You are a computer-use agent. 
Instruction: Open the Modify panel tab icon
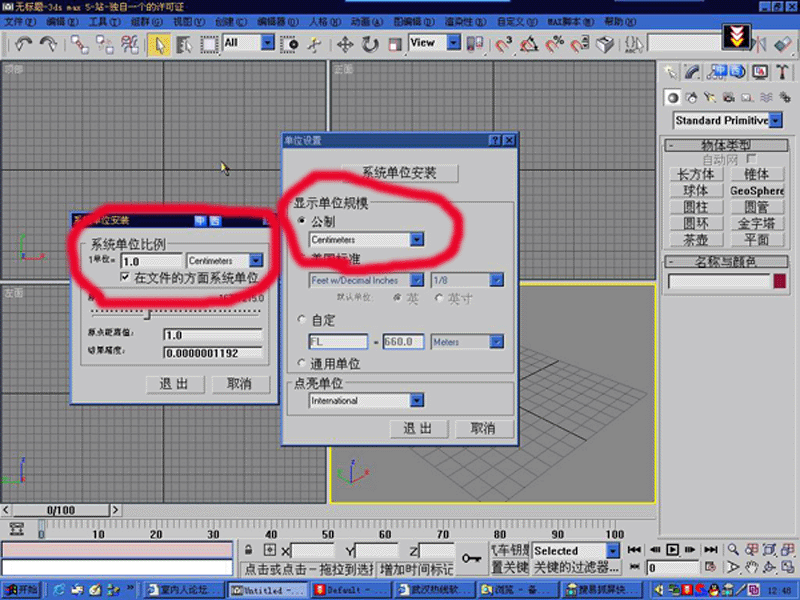pyautogui.click(x=692, y=72)
